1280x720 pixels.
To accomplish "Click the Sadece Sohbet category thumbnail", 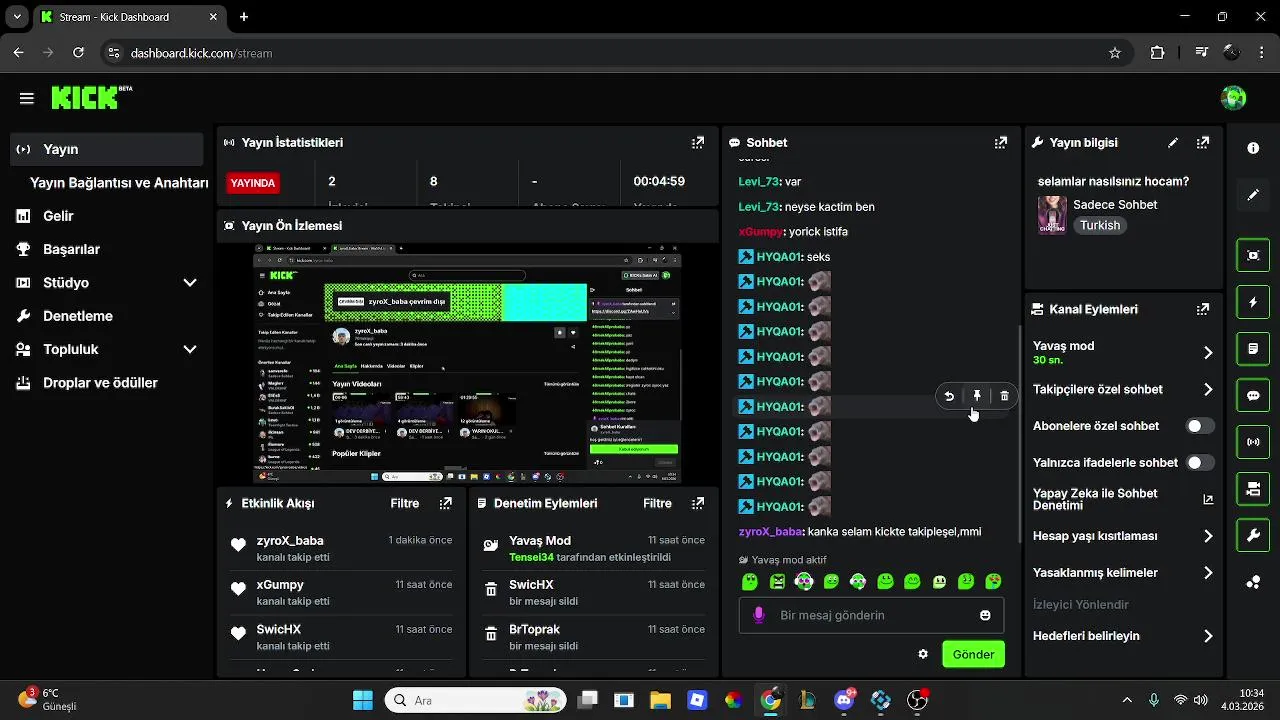I will 1052,215.
